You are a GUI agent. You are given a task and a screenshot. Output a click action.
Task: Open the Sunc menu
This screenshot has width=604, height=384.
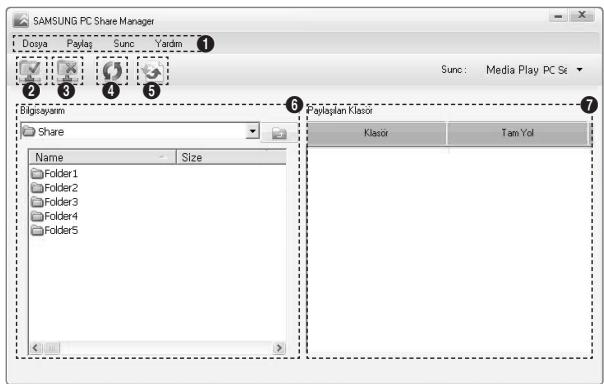coord(124,44)
